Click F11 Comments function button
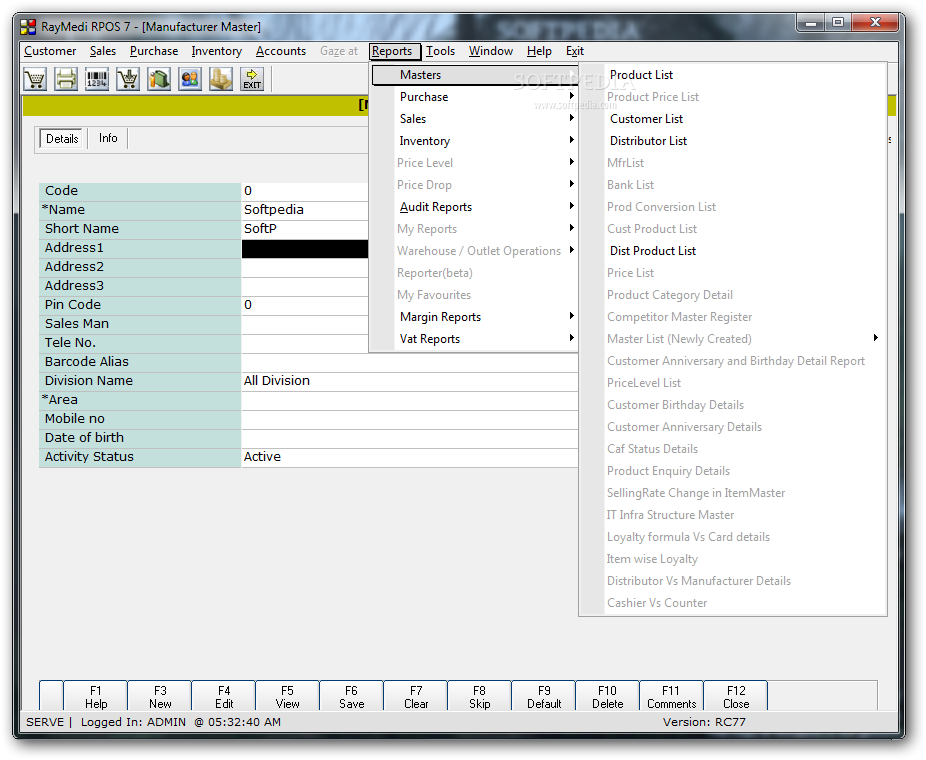 [x=671, y=697]
